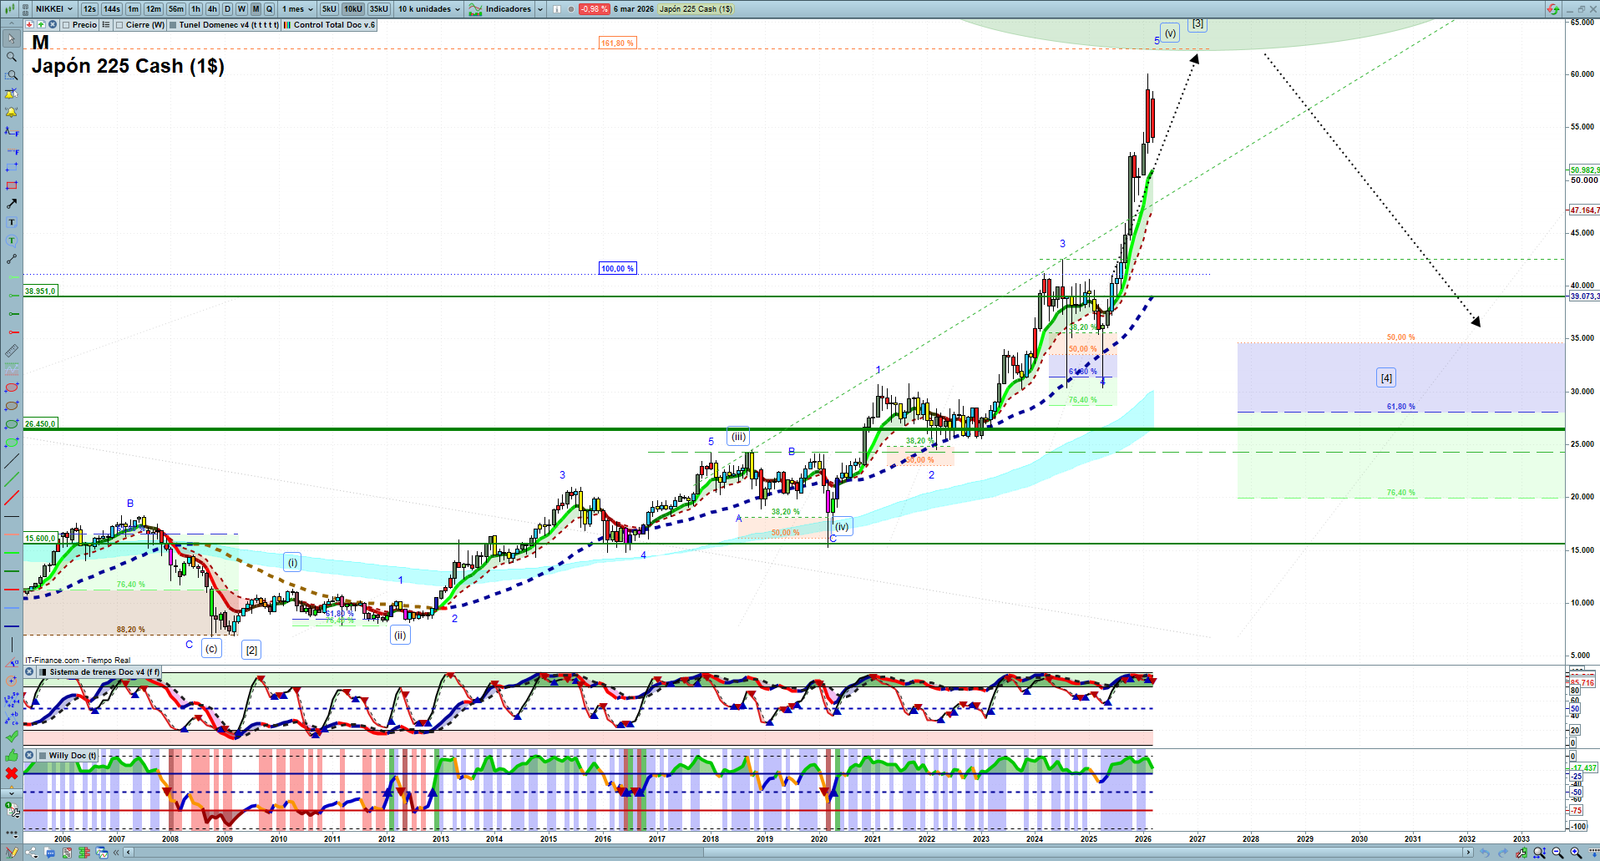The height and width of the screenshot is (861, 1600).
Task: Click the green checkmark tool
Action: click(12, 737)
